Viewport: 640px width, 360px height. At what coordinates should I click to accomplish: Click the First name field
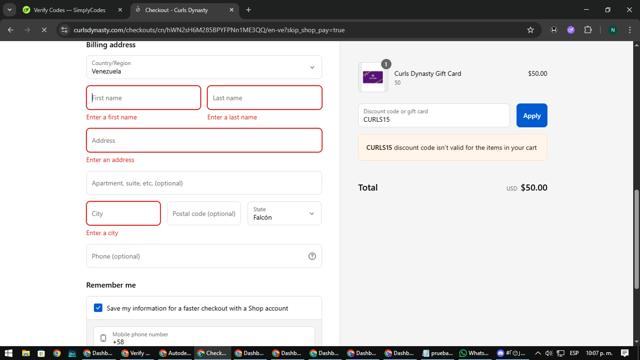tap(143, 98)
